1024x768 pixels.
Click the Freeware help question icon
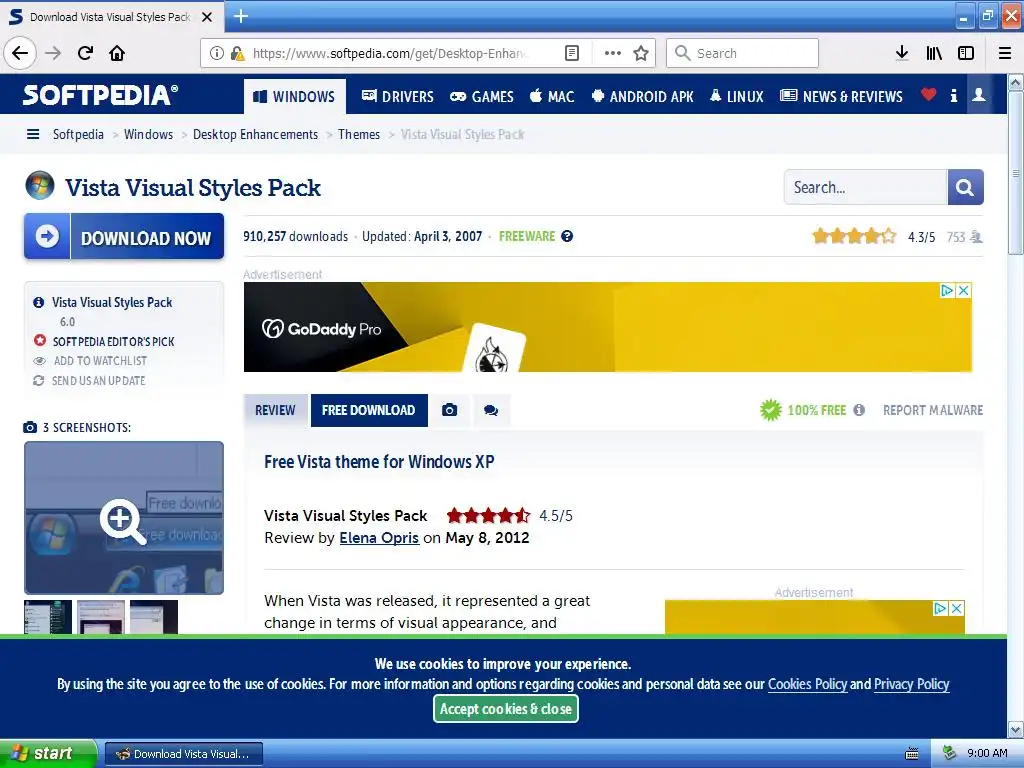pyautogui.click(x=567, y=236)
